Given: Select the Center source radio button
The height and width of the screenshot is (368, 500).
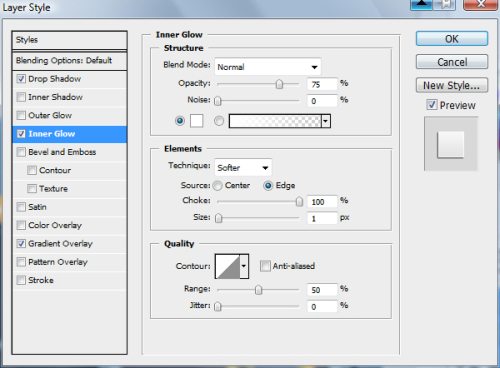Looking at the screenshot, I should (x=217, y=185).
